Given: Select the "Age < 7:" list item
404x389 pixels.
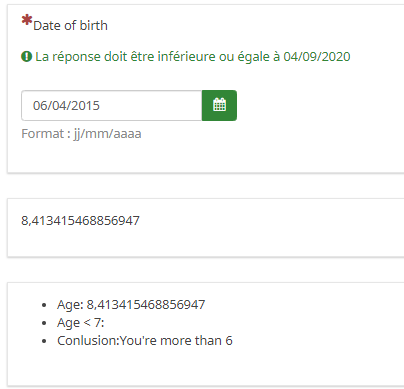Looking at the screenshot, I should [x=81, y=323].
